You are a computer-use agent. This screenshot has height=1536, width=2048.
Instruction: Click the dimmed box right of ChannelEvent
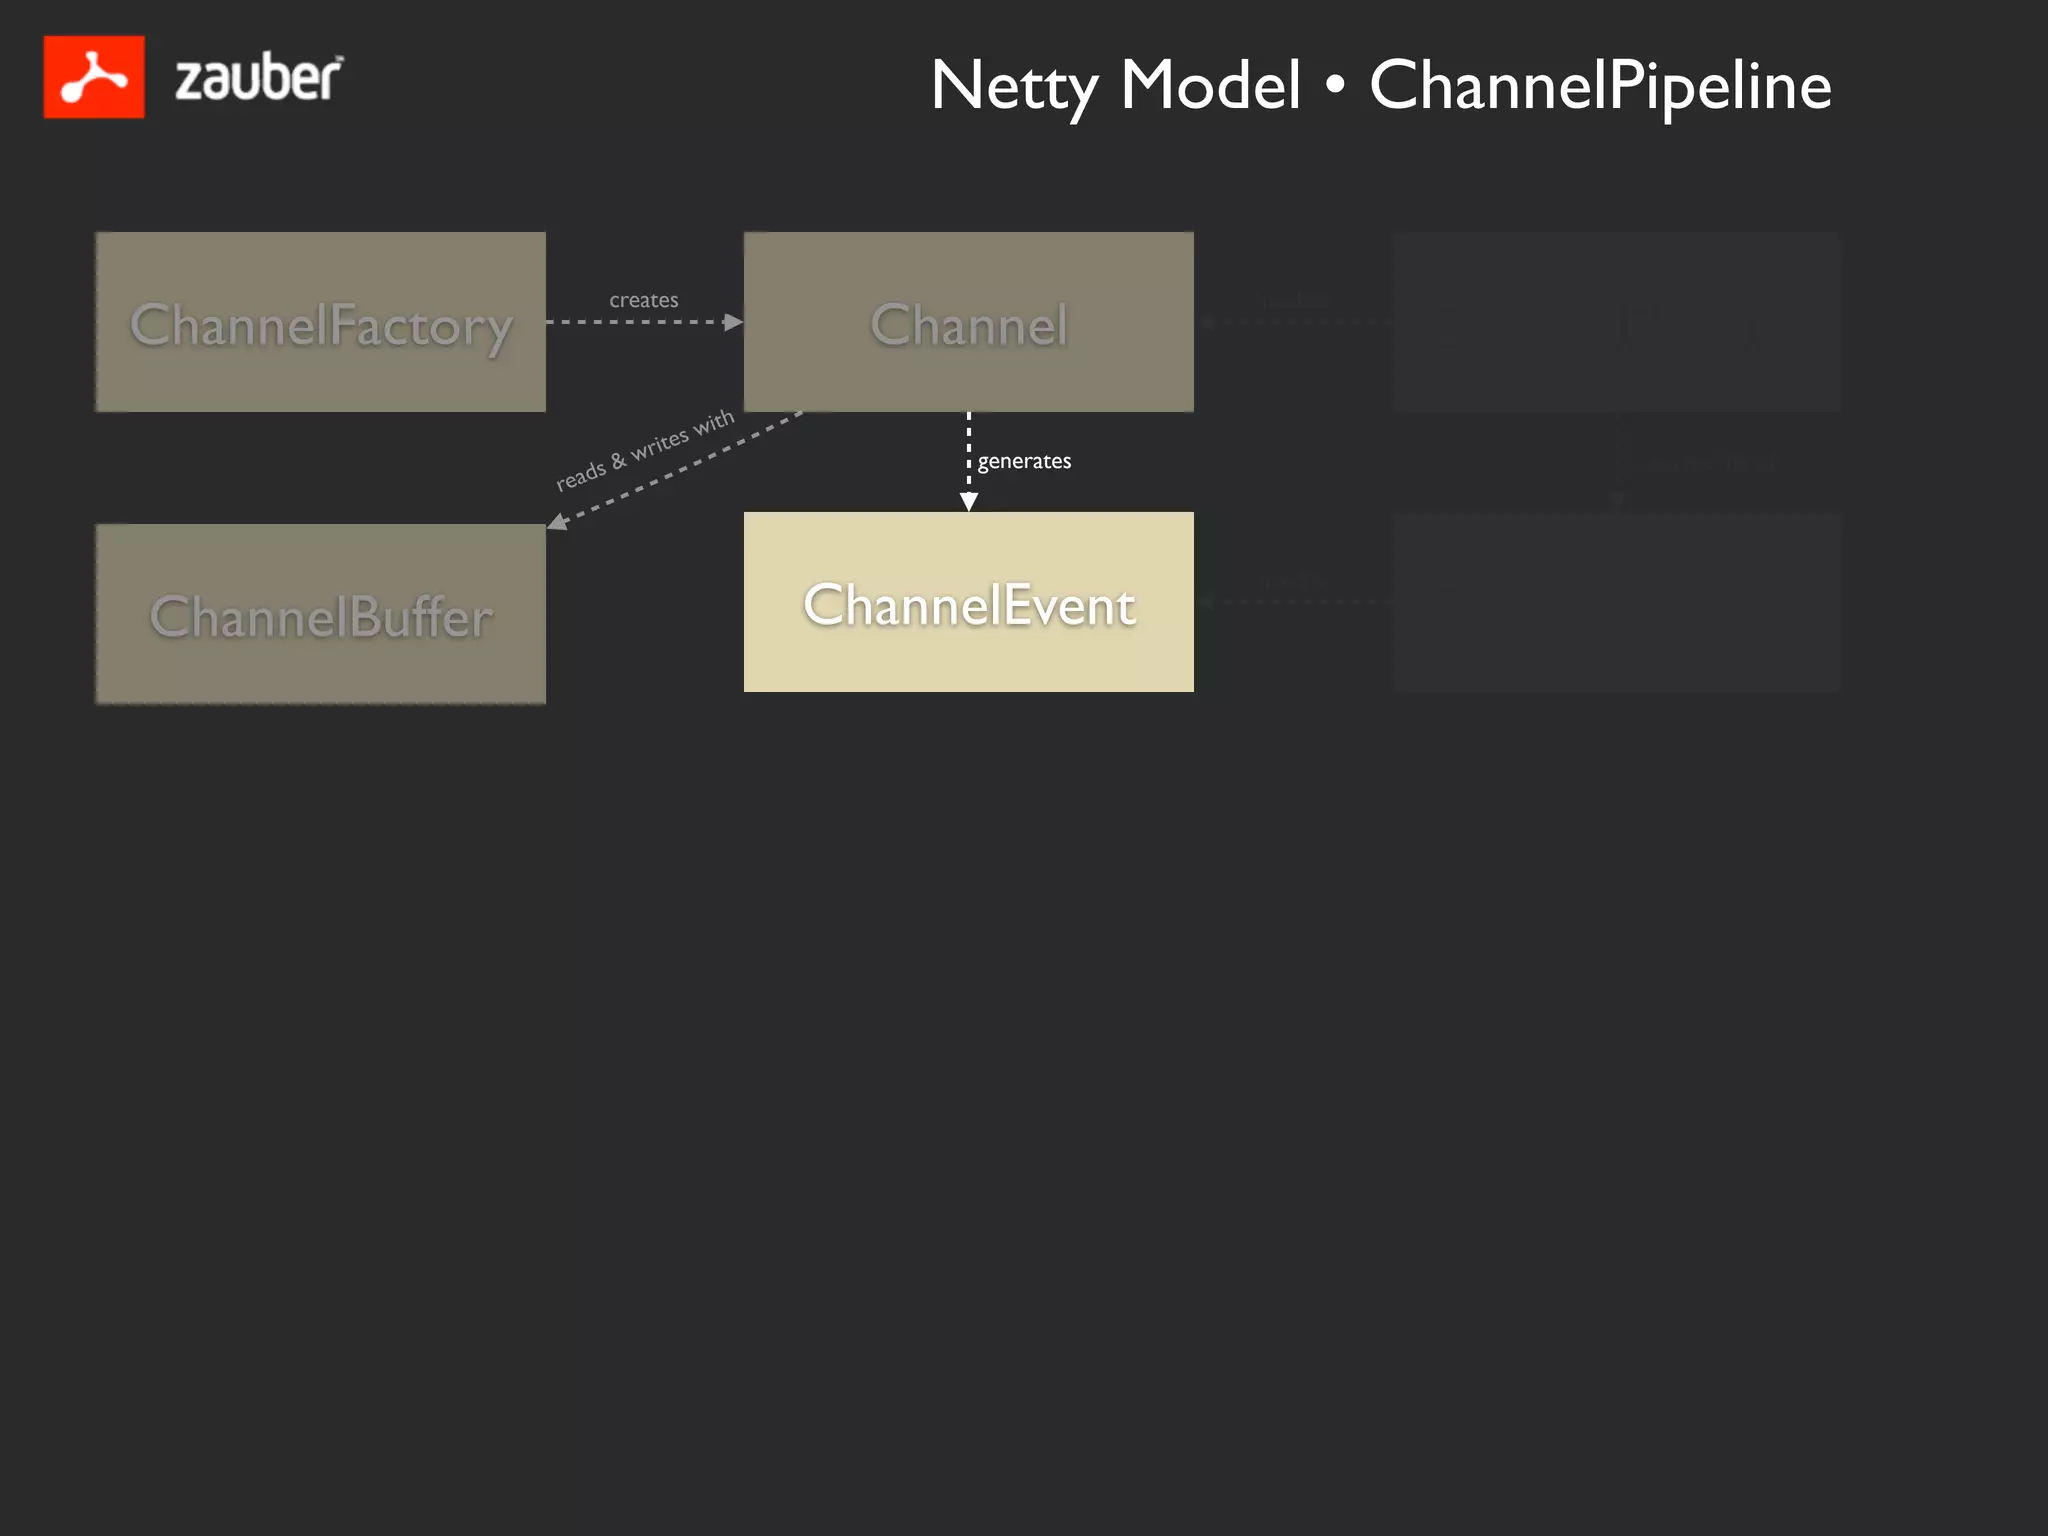pos(1616,602)
